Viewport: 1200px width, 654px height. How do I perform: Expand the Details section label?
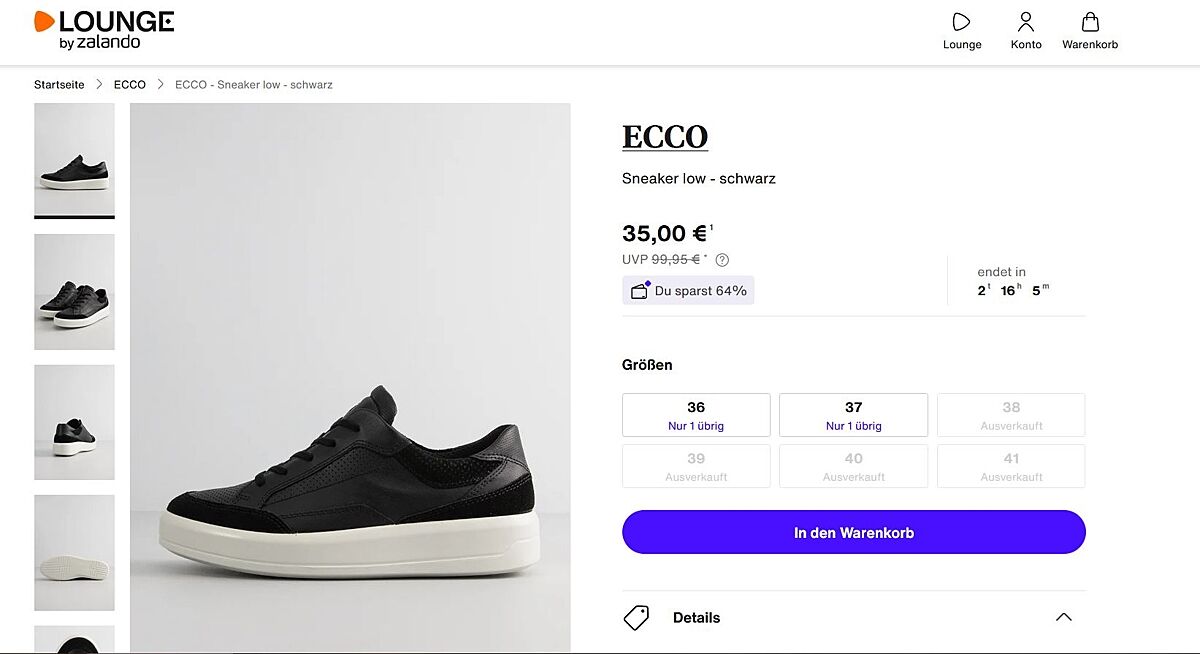click(696, 618)
